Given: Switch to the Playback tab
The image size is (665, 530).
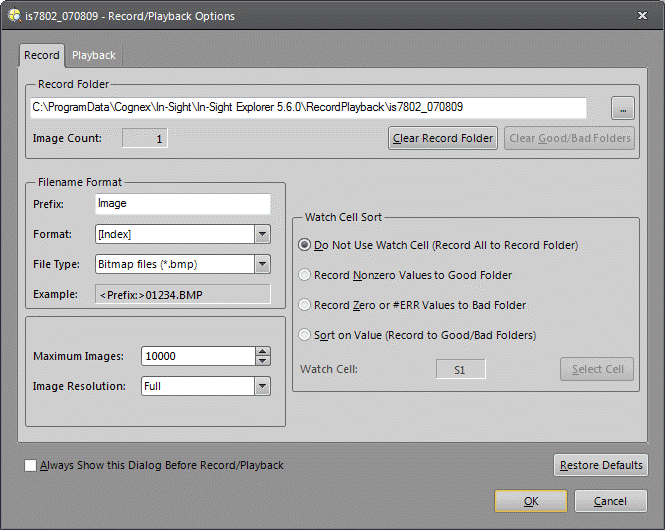Looking at the screenshot, I should pyautogui.click(x=93, y=56).
